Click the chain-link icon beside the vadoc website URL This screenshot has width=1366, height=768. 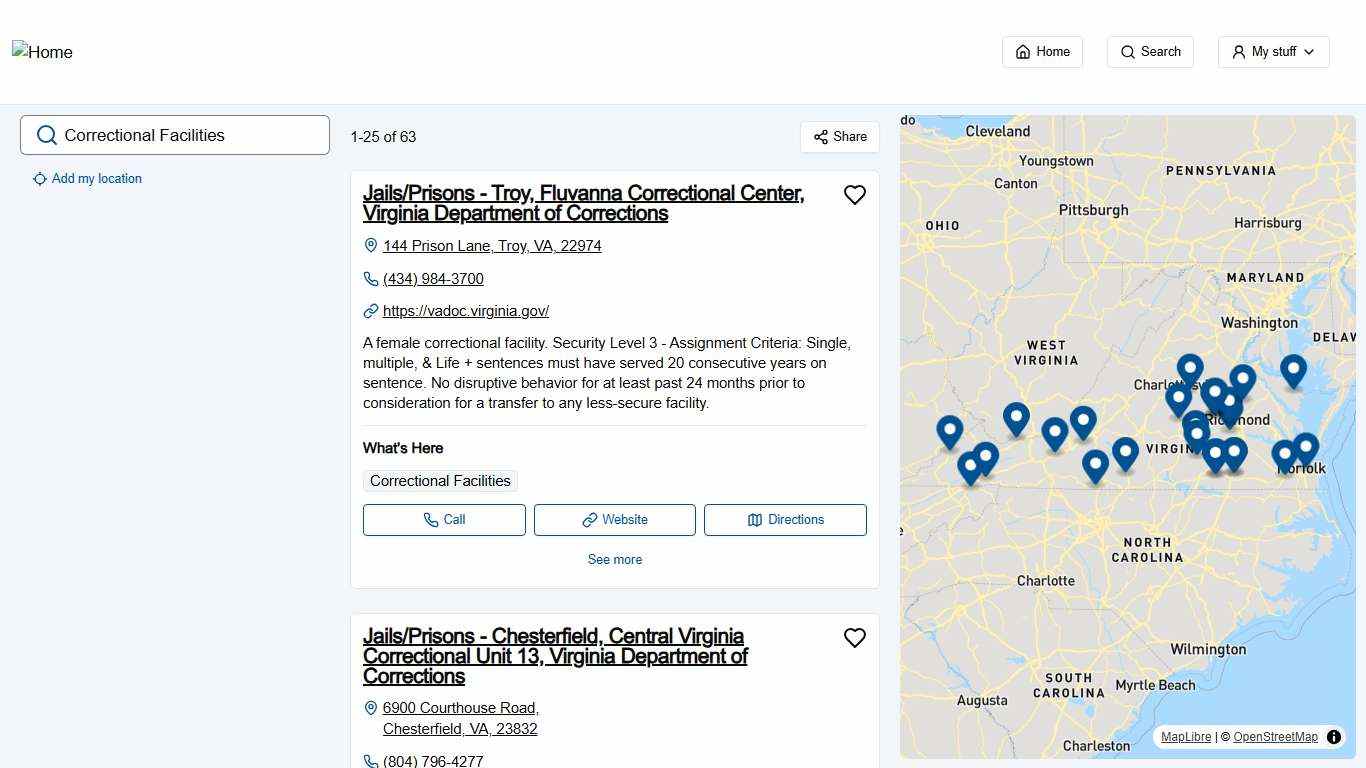tap(371, 311)
